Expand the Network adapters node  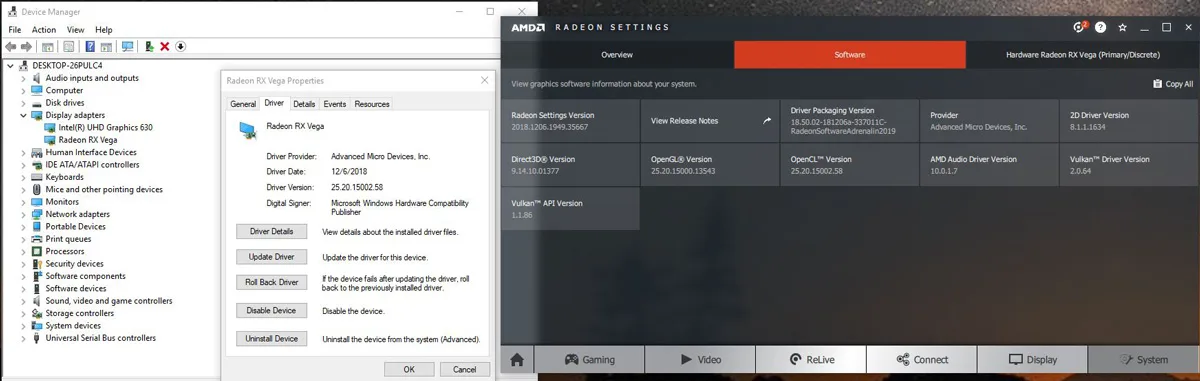tap(24, 214)
